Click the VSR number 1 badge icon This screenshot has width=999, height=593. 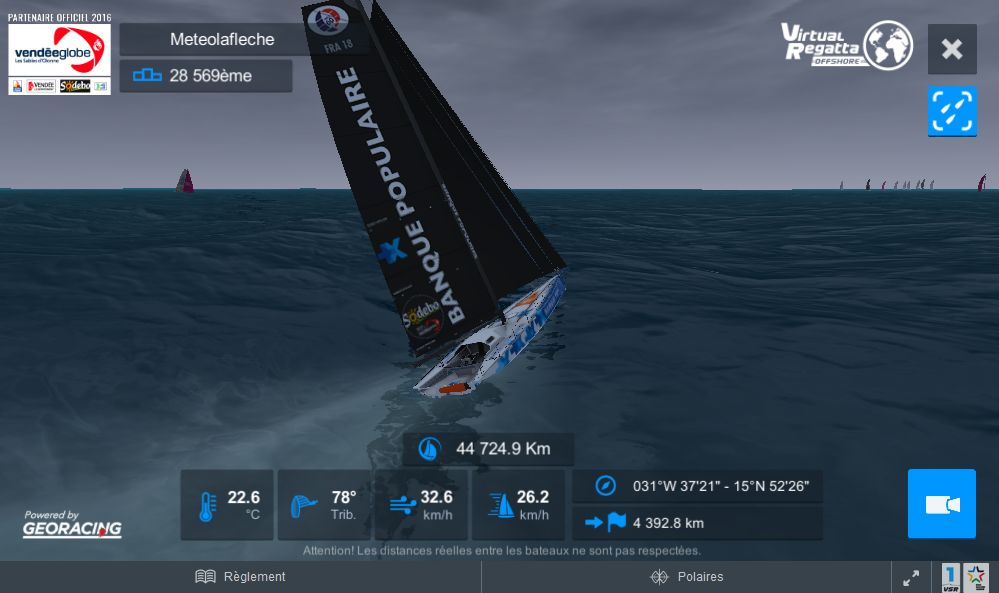pyautogui.click(x=950, y=578)
